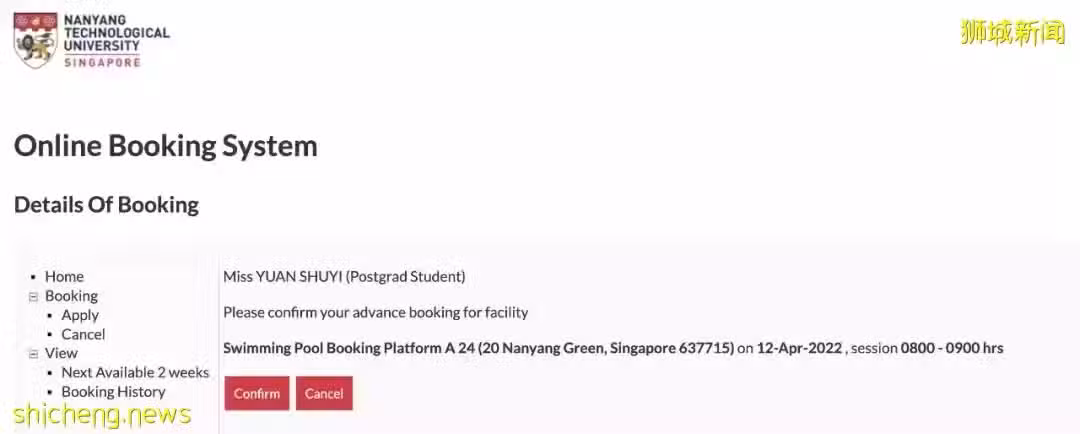Click the NTU lion crest logo
Viewport: 1080px width, 434px height.
(x=35, y=39)
